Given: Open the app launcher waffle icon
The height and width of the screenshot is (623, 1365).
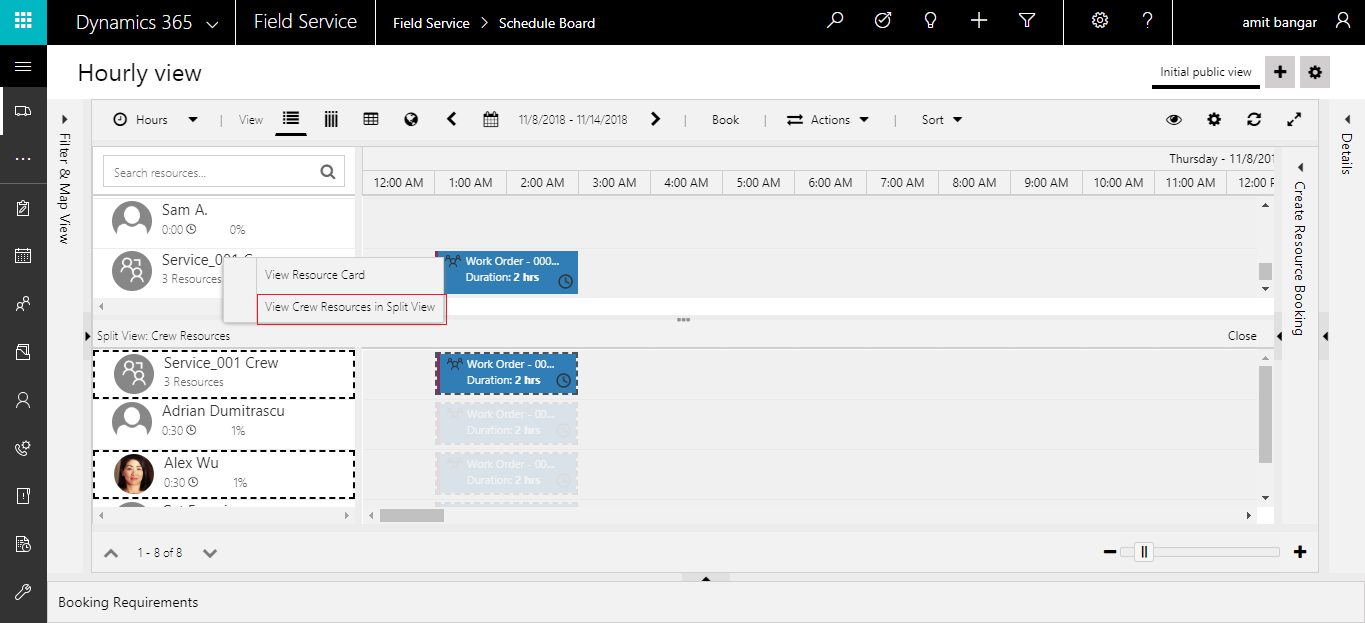Looking at the screenshot, I should [23, 21].
